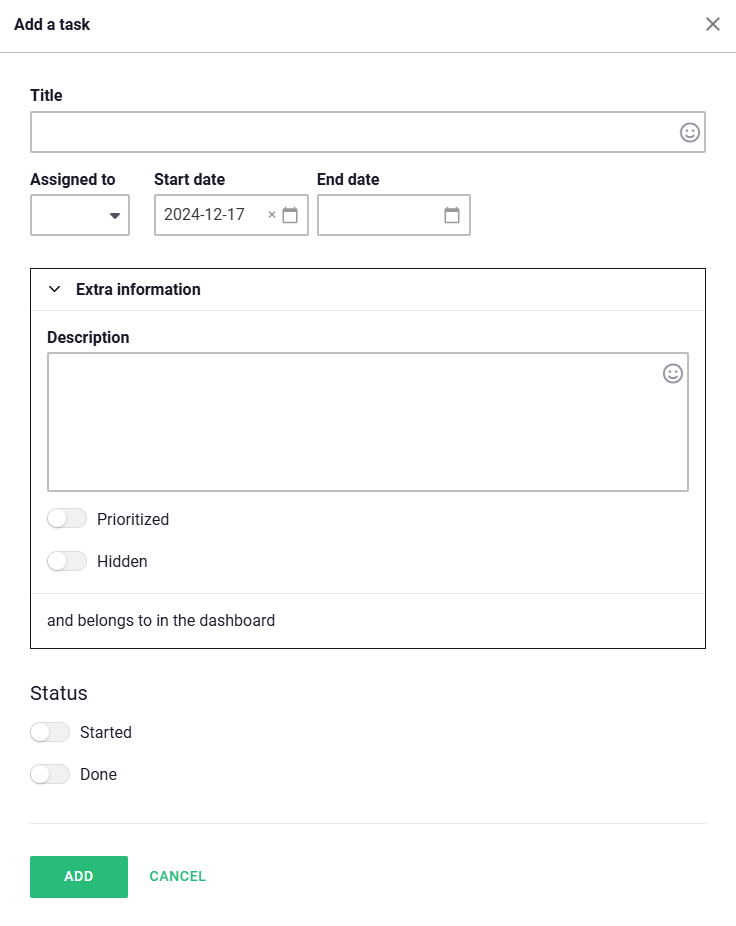Collapse the Extra information chevron
Viewport: 736px width, 926px height.
55,289
